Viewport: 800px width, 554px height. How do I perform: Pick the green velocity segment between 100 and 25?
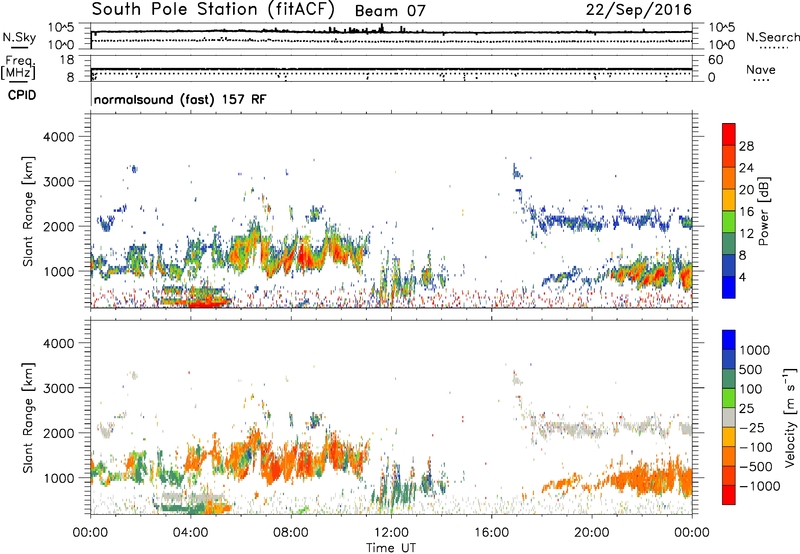(x=729, y=398)
